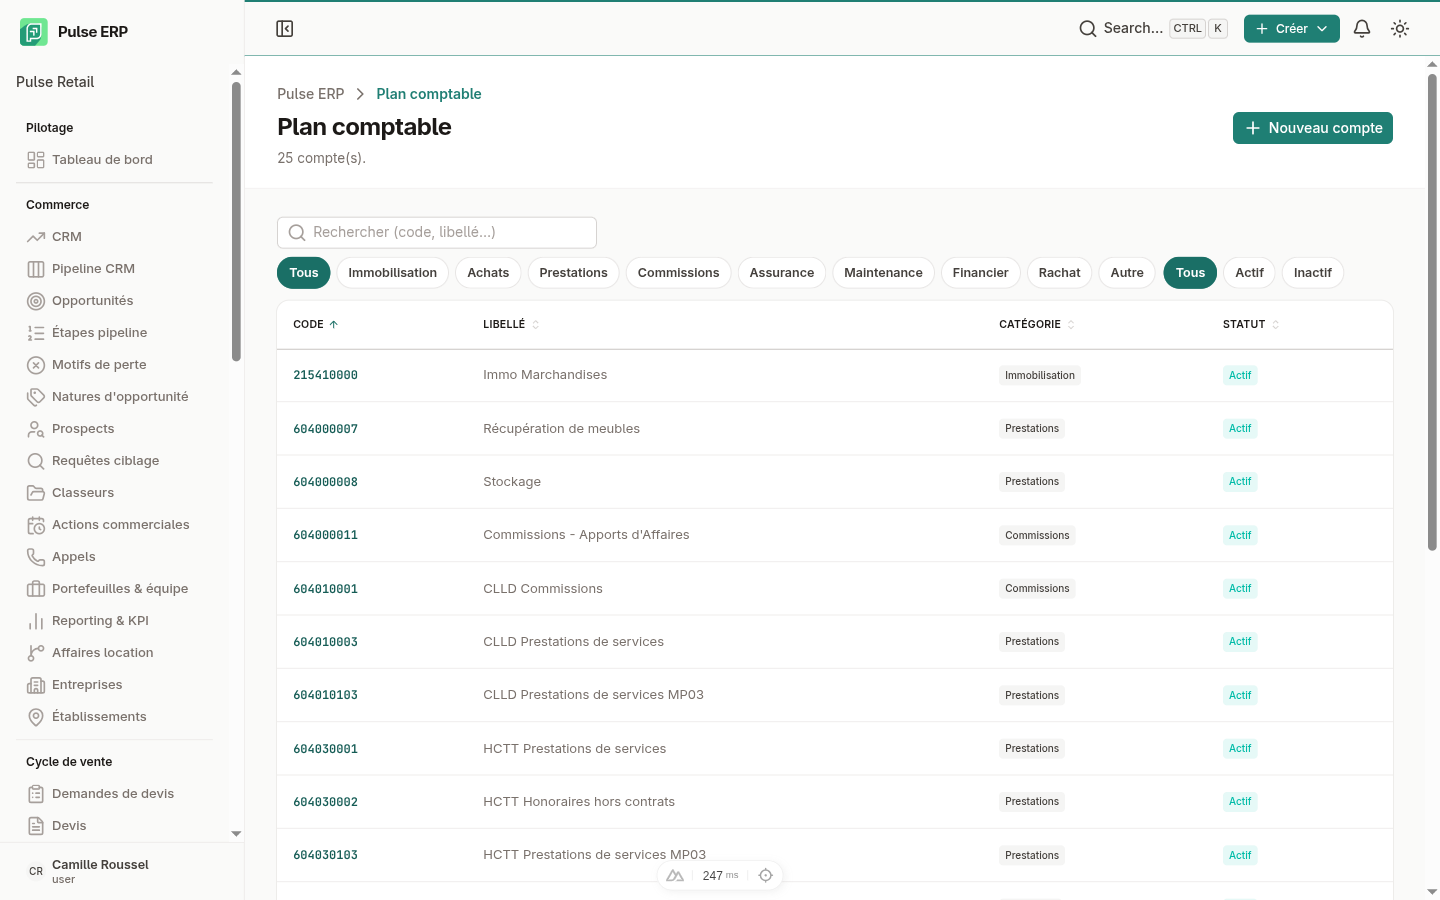Select the status filter Tous

(x=1190, y=273)
